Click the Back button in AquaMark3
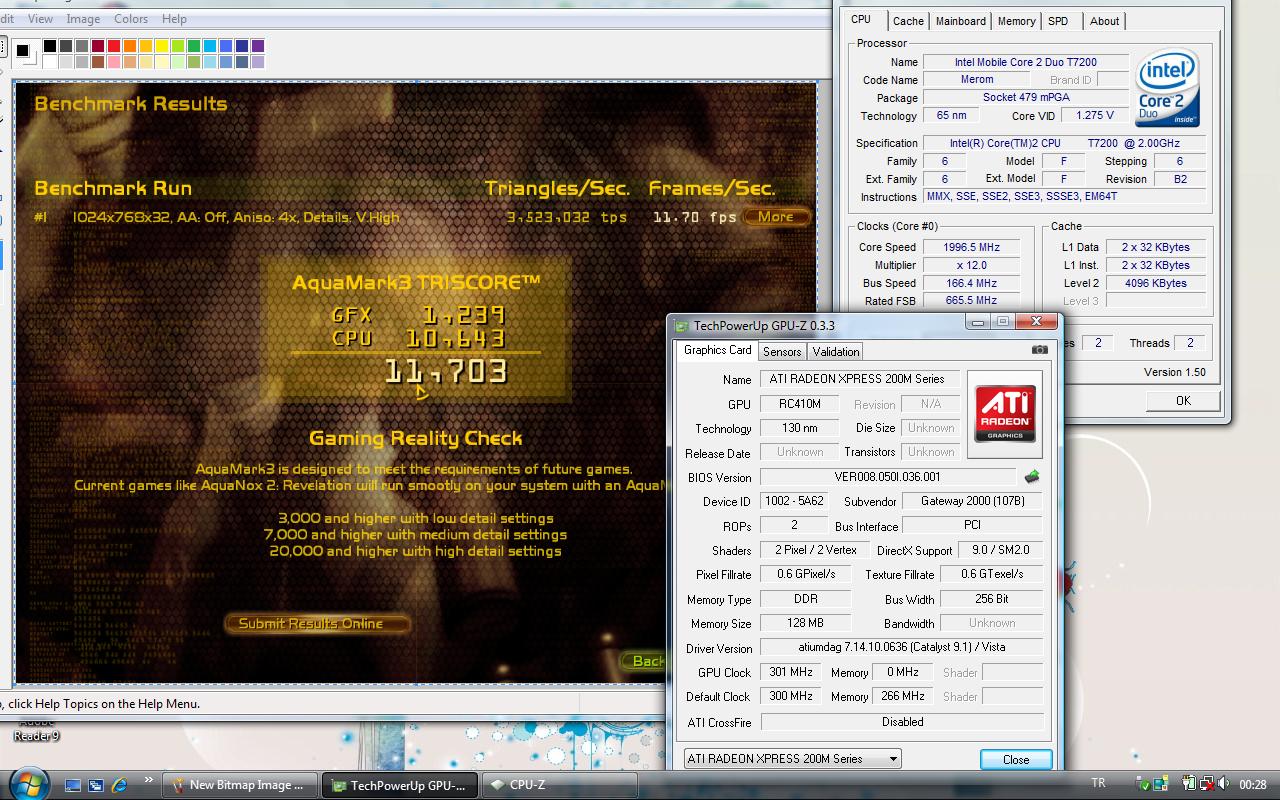Image resolution: width=1280 pixels, height=800 pixels. [642, 661]
